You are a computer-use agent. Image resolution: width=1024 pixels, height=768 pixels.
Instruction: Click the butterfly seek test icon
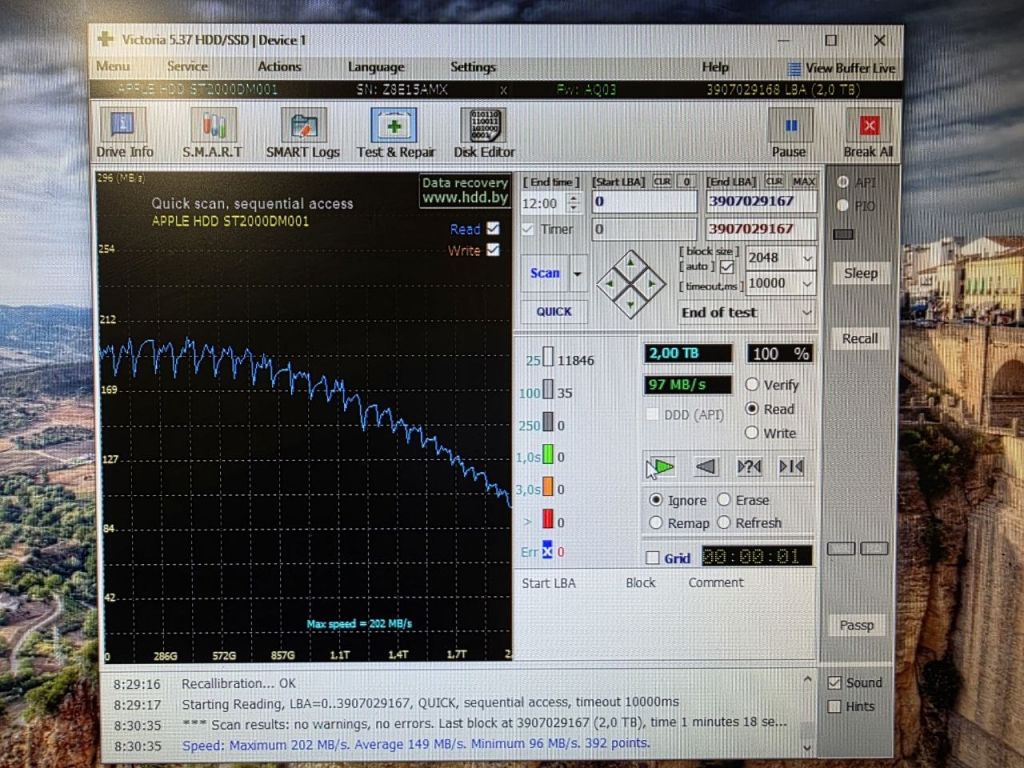(792, 466)
